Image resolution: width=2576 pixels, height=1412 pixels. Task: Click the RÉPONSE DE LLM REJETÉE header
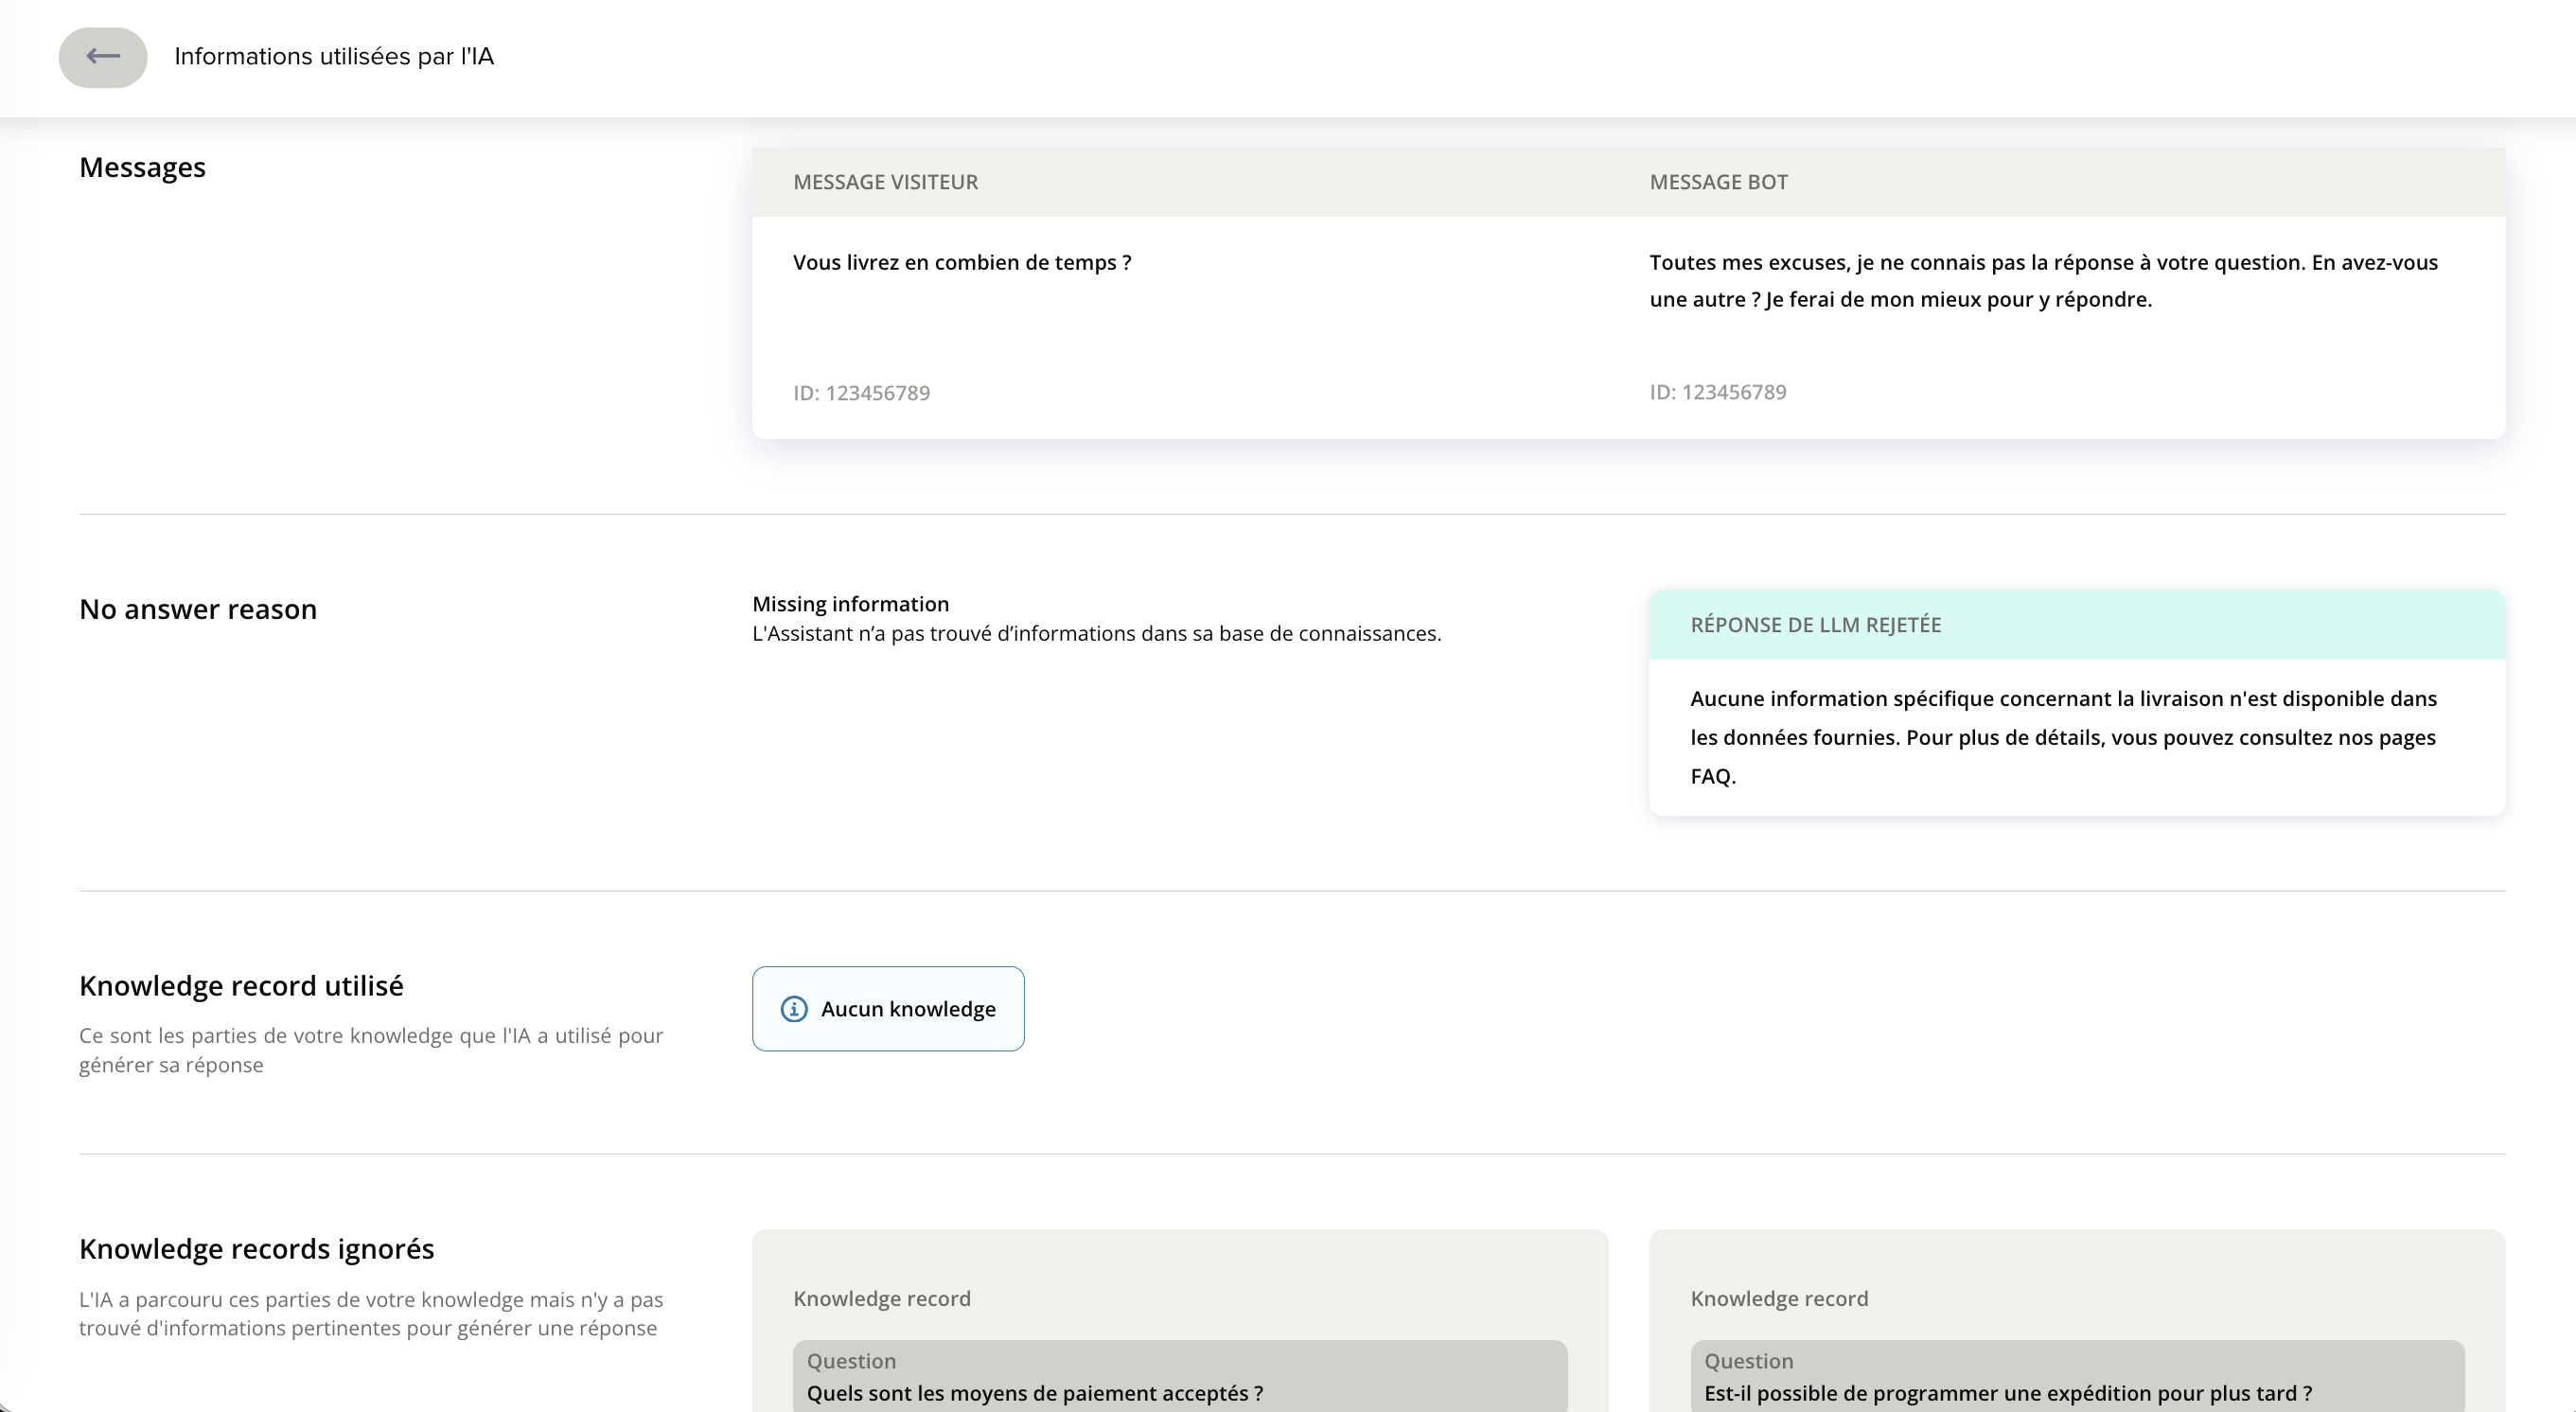(1815, 625)
